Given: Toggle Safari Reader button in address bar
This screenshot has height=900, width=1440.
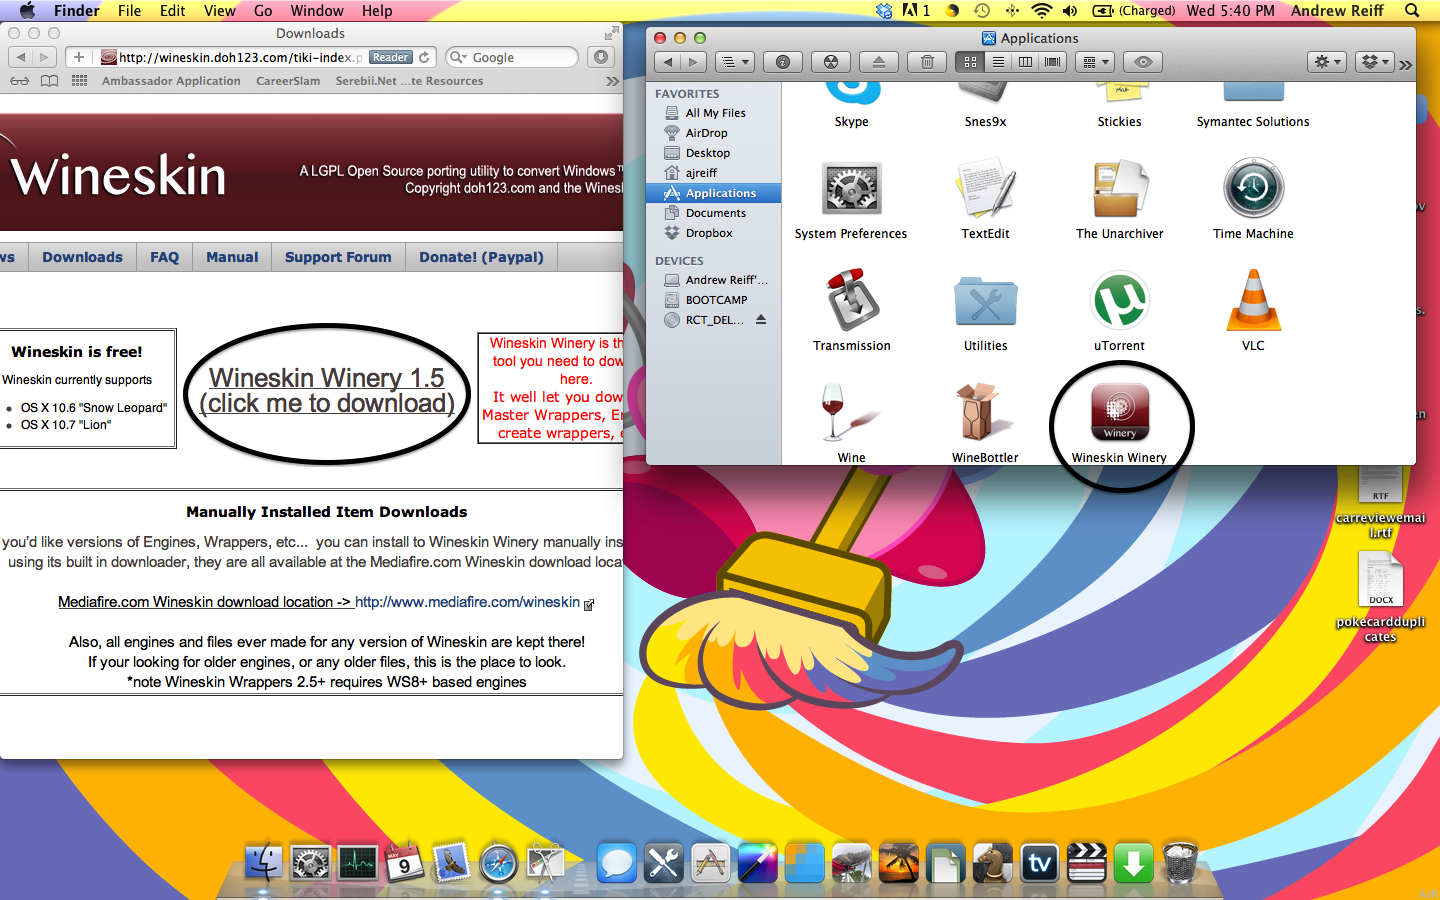Looking at the screenshot, I should 390,57.
